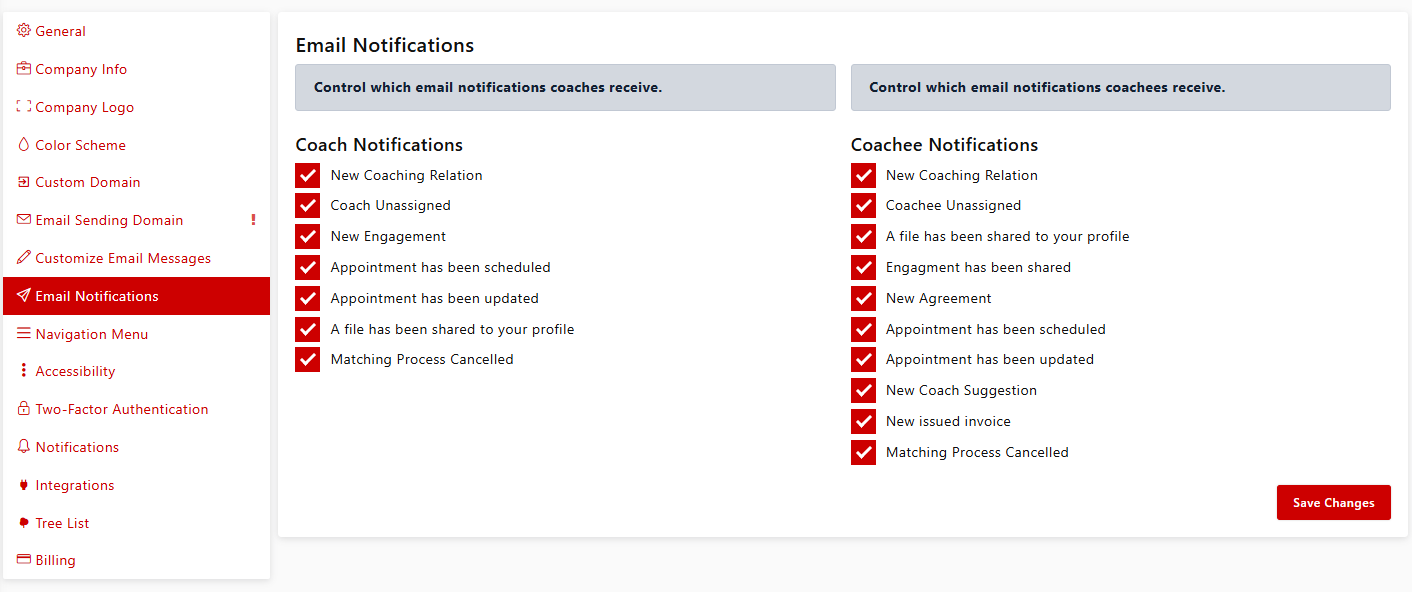Click the red exclamation warning on Email Sending Domain
The image size is (1412, 592).
point(253,220)
